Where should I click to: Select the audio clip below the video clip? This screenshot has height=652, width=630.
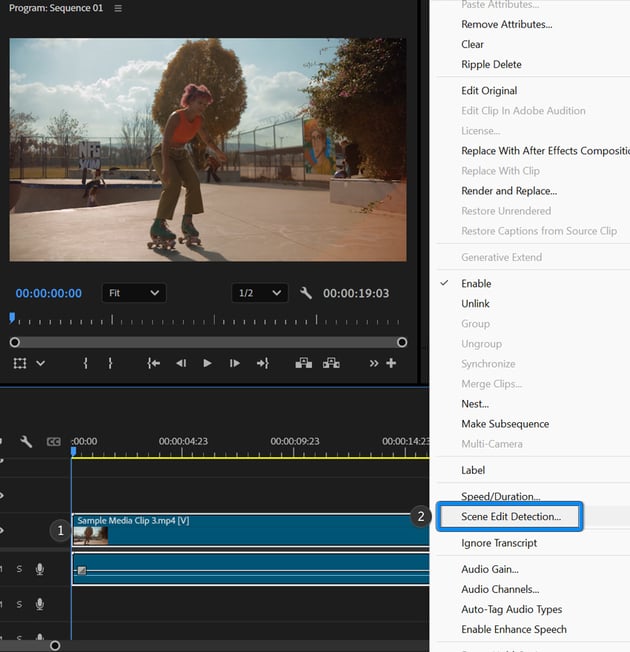tap(251, 569)
